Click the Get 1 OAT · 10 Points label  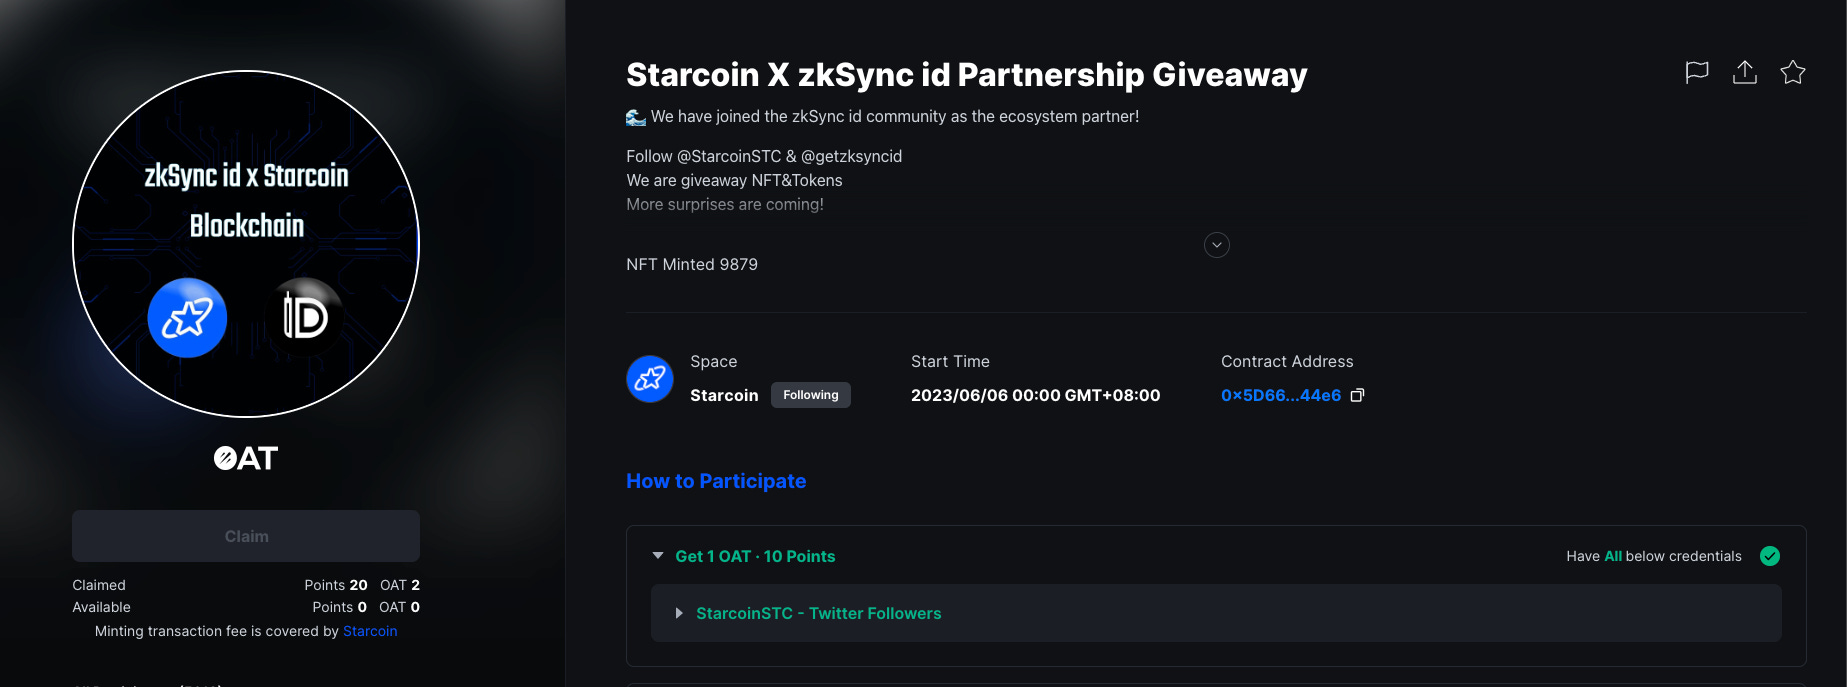click(x=755, y=556)
